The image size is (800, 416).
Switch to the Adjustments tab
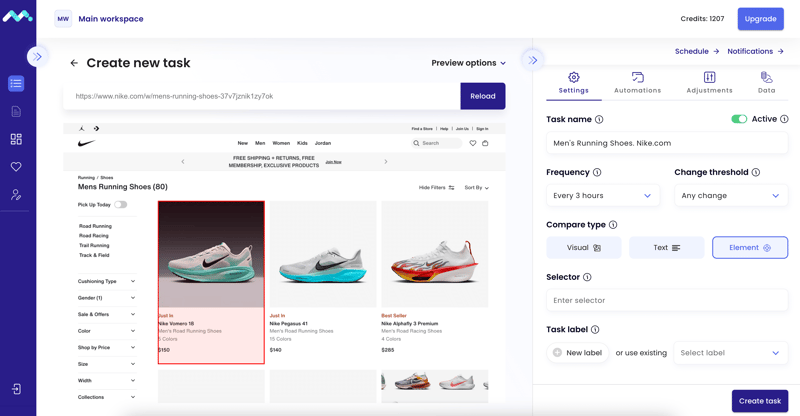(x=709, y=83)
